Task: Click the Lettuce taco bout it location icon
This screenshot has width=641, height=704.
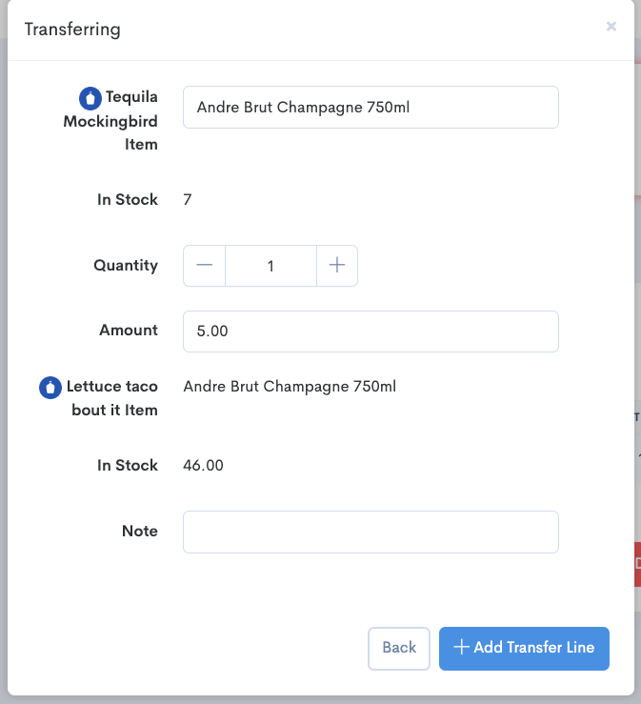Action: click(50, 387)
